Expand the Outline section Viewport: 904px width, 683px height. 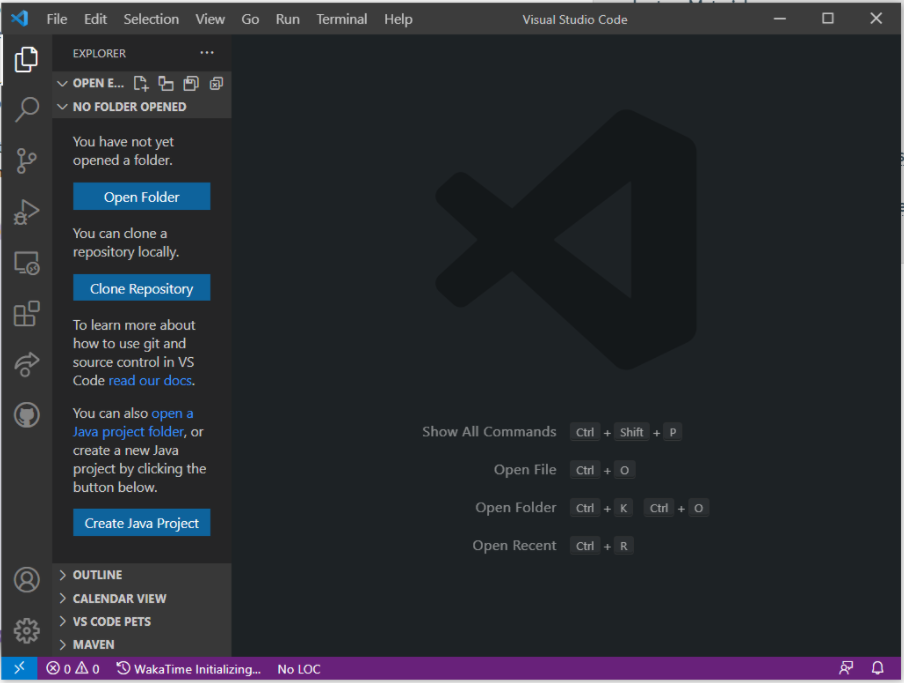point(97,575)
